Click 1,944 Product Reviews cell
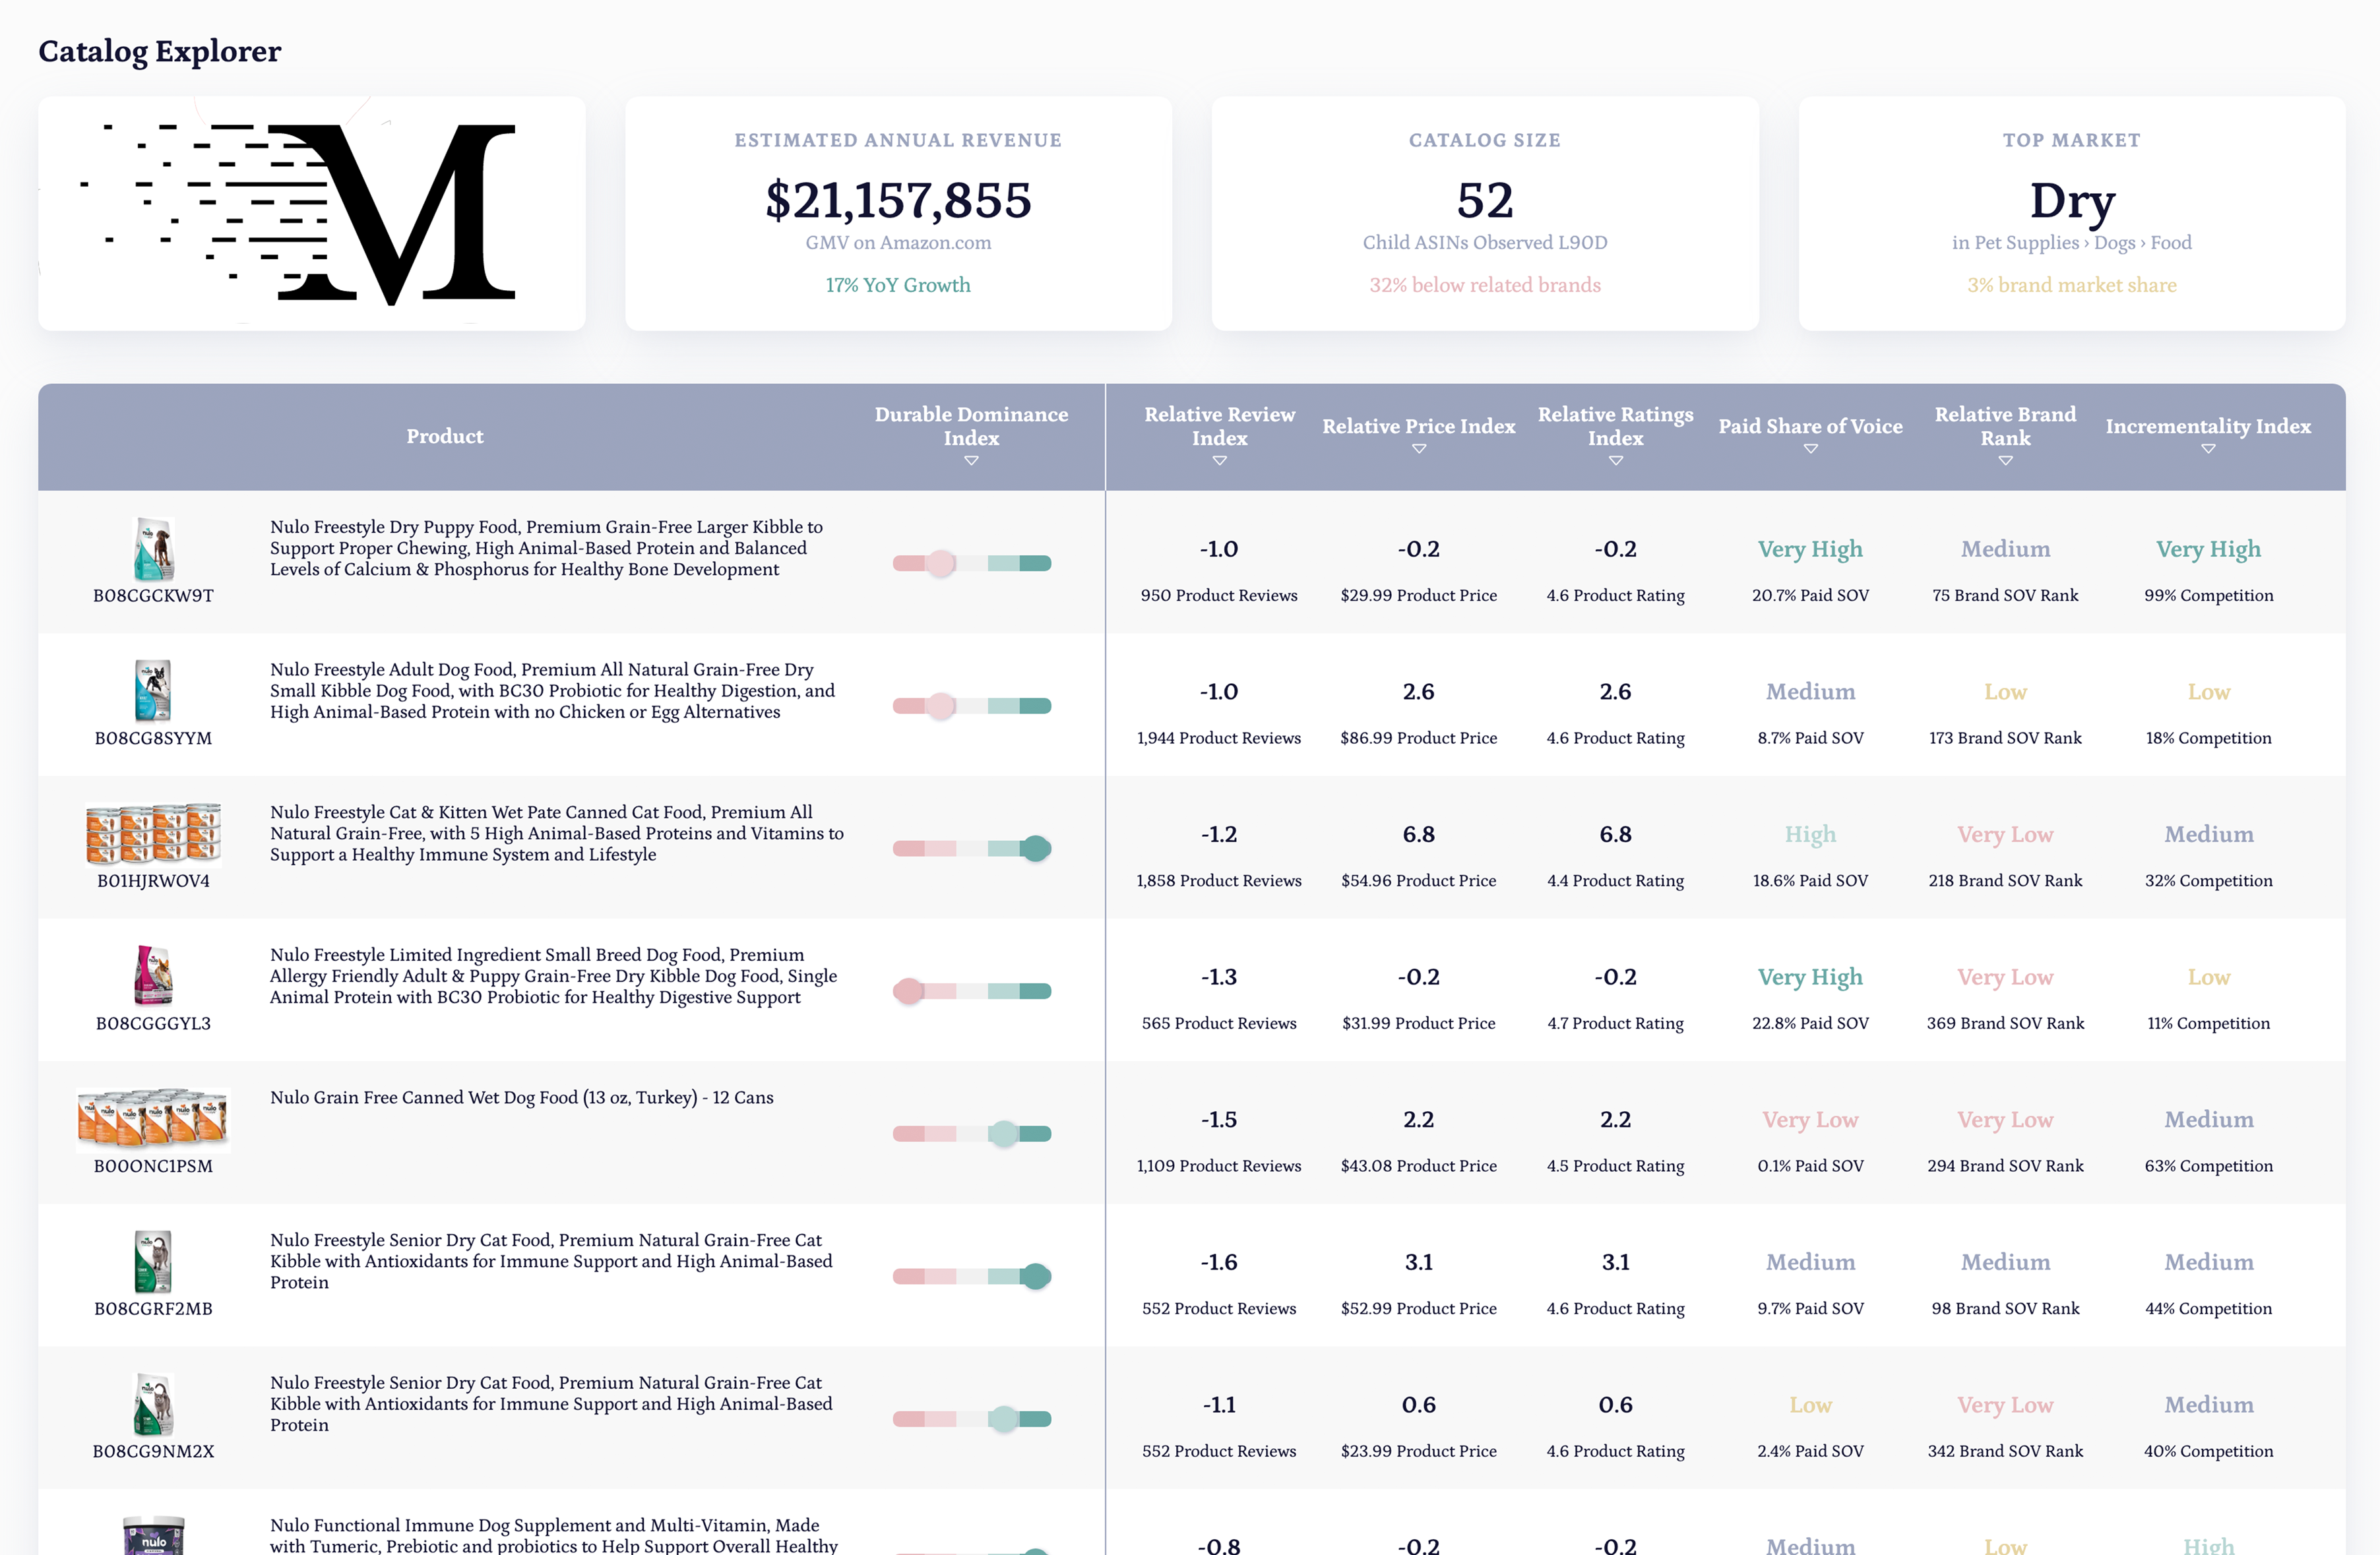The width and height of the screenshot is (2380, 1555). pyautogui.click(x=1219, y=738)
